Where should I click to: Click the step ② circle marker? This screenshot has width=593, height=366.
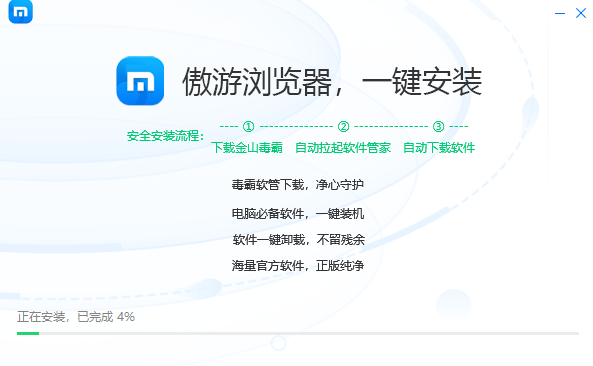(x=343, y=126)
